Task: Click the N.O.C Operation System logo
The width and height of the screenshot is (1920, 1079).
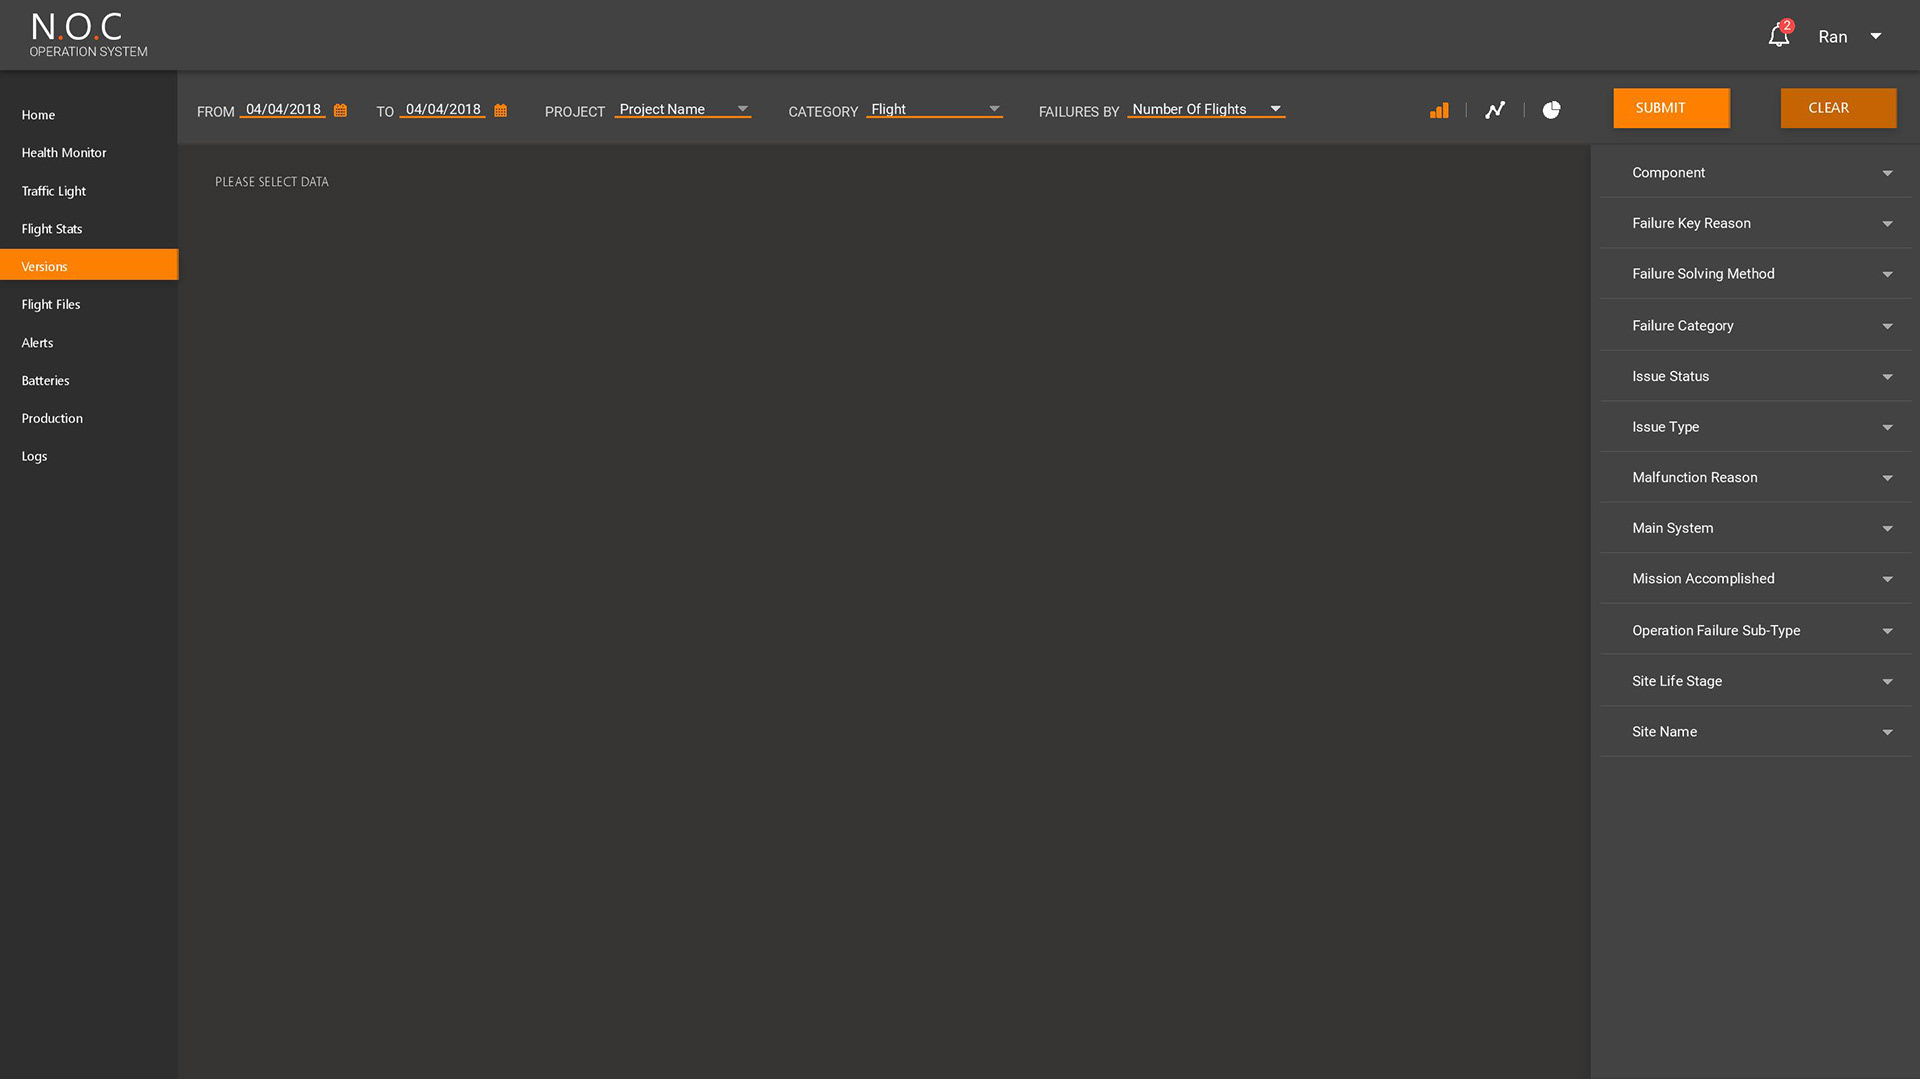Action: point(88,35)
